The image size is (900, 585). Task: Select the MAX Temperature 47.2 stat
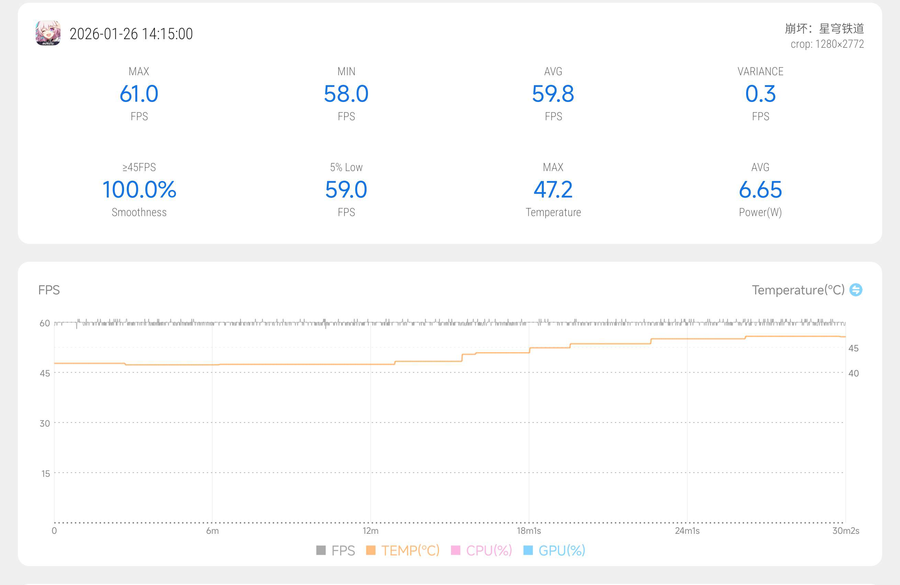pos(553,190)
